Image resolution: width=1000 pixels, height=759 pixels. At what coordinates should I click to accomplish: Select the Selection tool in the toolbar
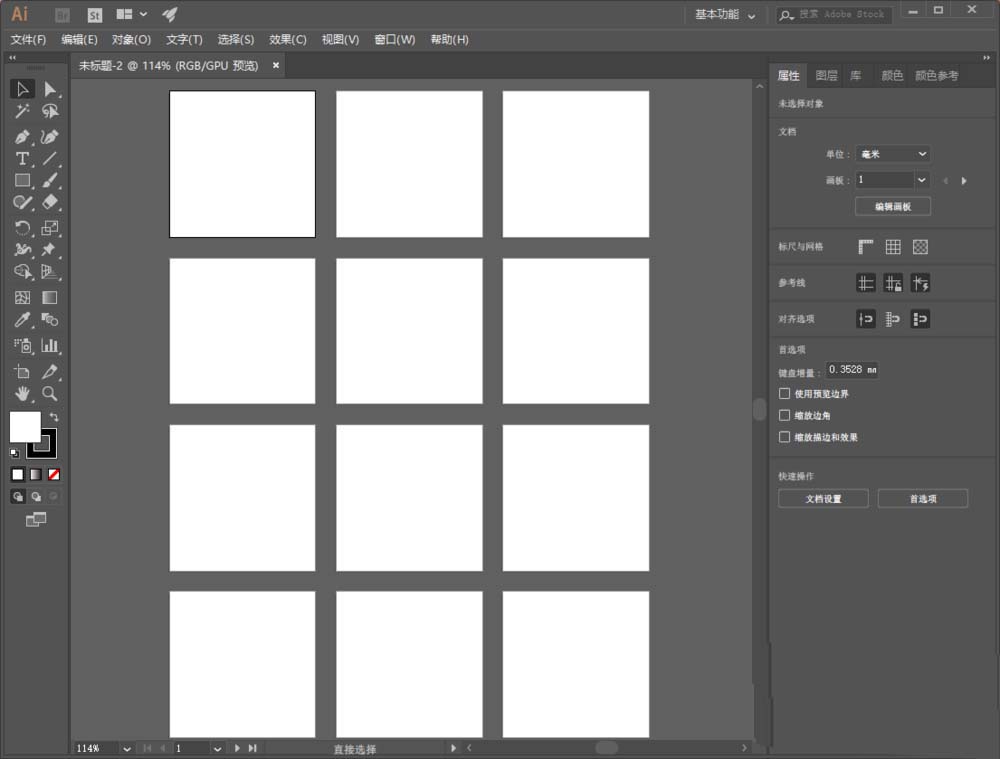[x=22, y=88]
